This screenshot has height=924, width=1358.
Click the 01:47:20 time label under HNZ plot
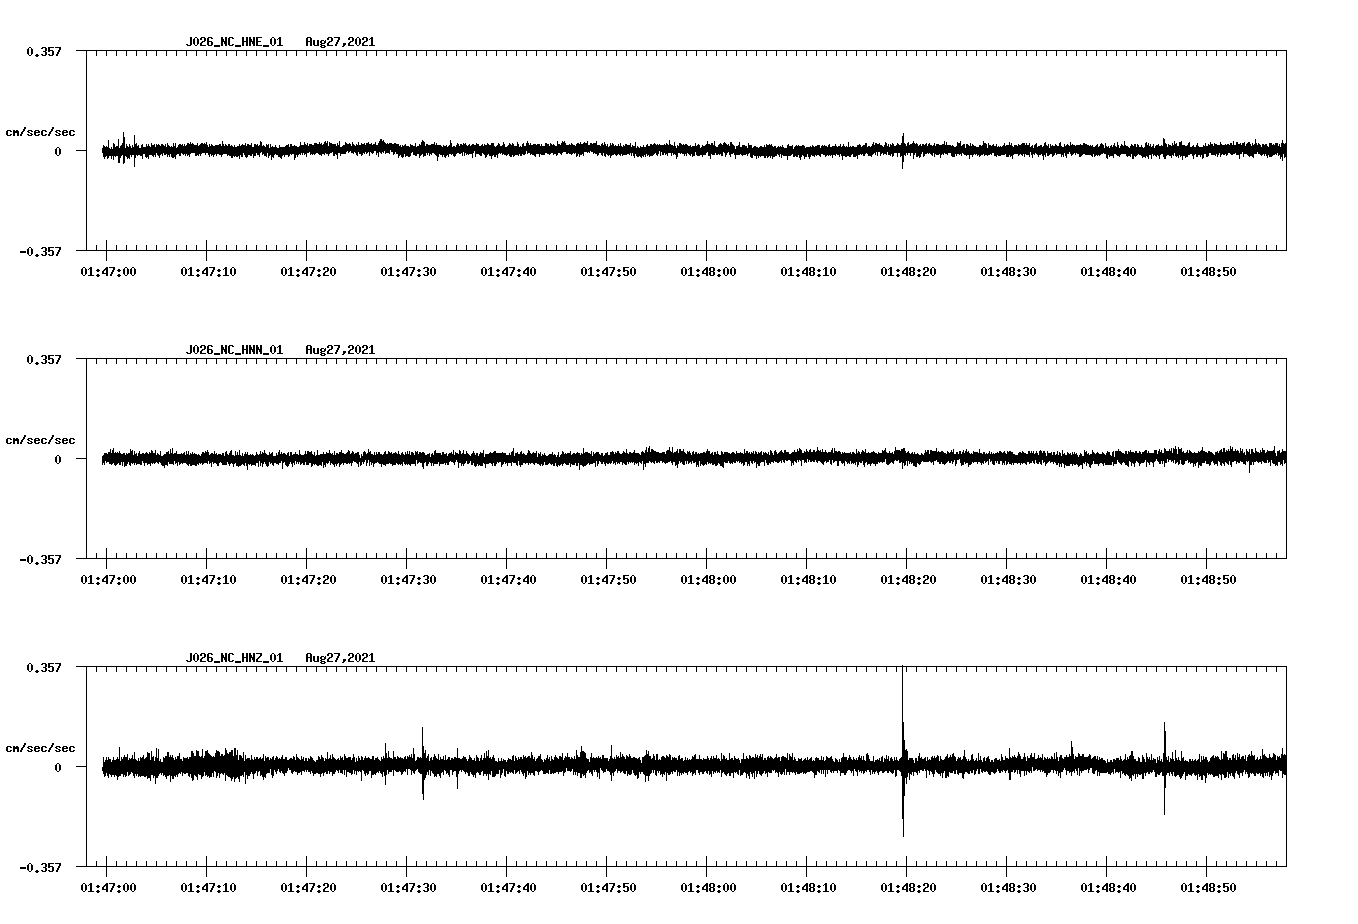308,887
